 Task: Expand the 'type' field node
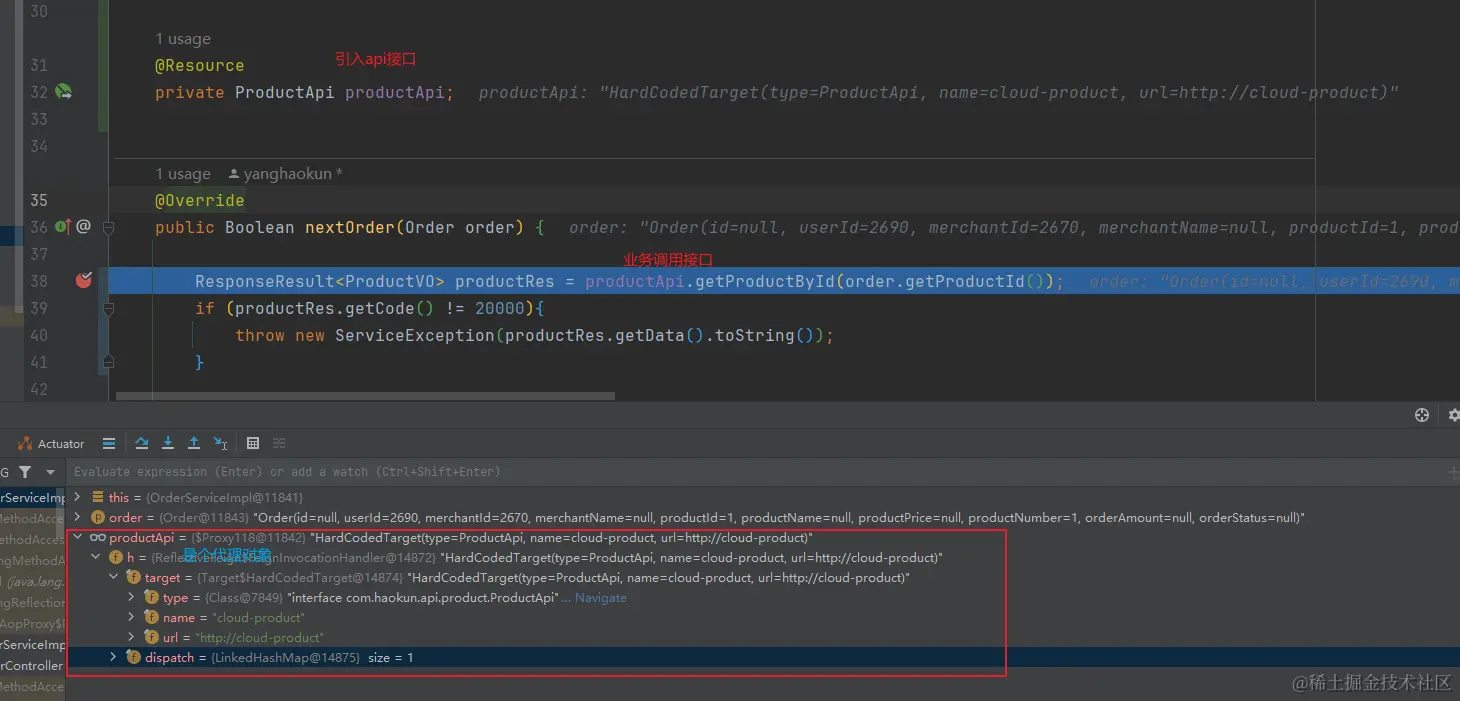(x=131, y=597)
